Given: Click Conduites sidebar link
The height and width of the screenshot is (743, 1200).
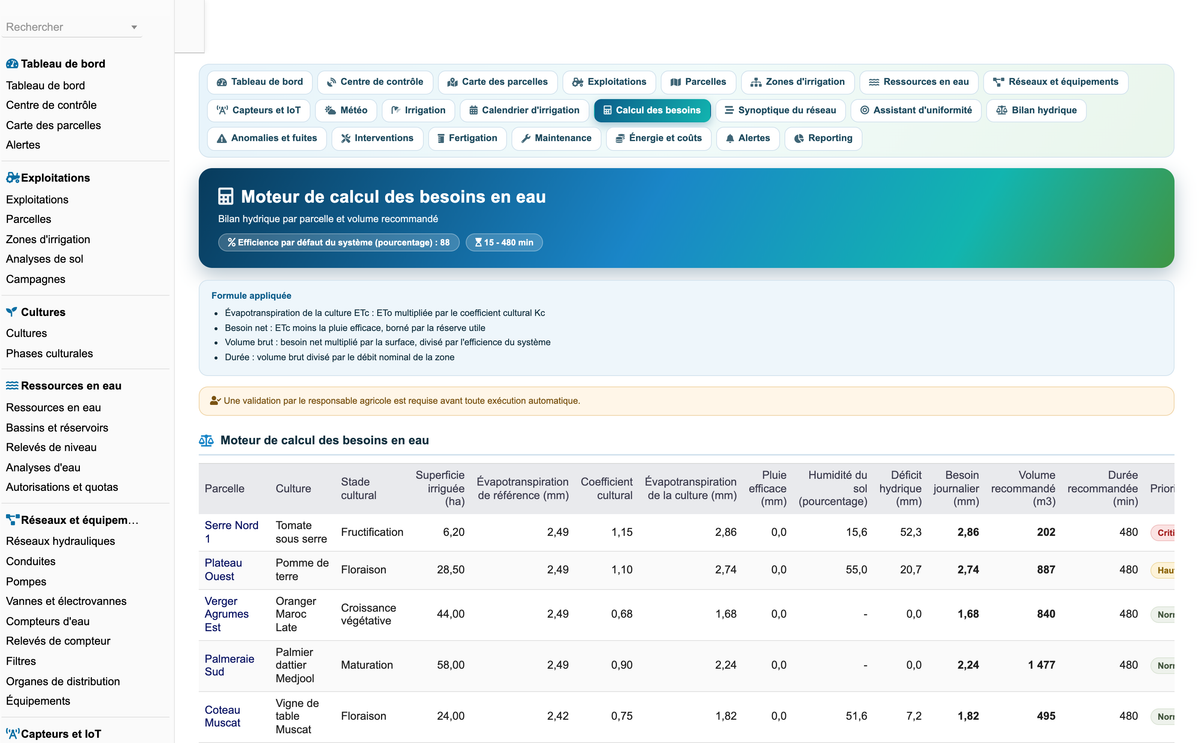Looking at the screenshot, I should coord(31,562).
